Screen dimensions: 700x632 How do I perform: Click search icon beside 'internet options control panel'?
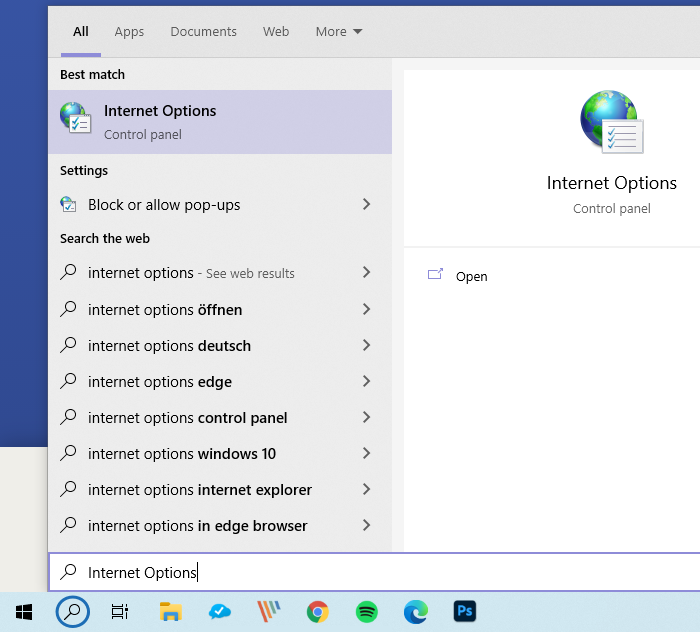pyautogui.click(x=68, y=417)
